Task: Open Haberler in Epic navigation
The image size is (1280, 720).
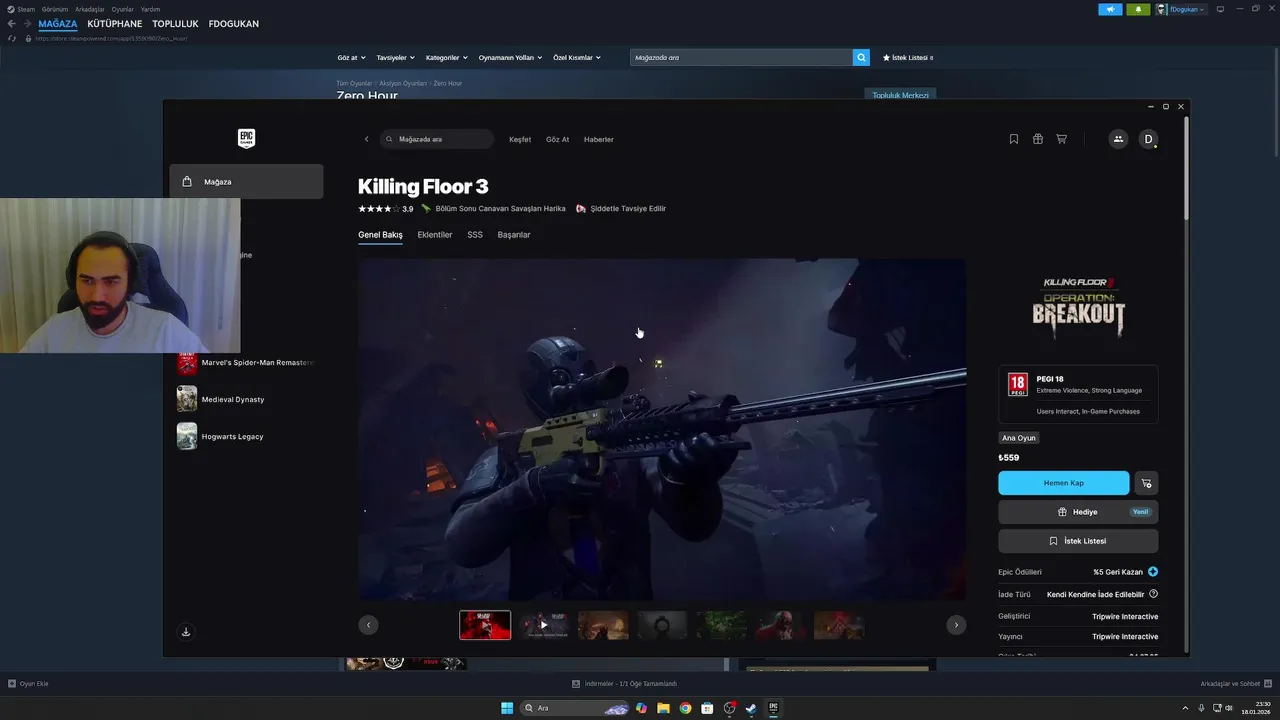Action: pos(599,139)
